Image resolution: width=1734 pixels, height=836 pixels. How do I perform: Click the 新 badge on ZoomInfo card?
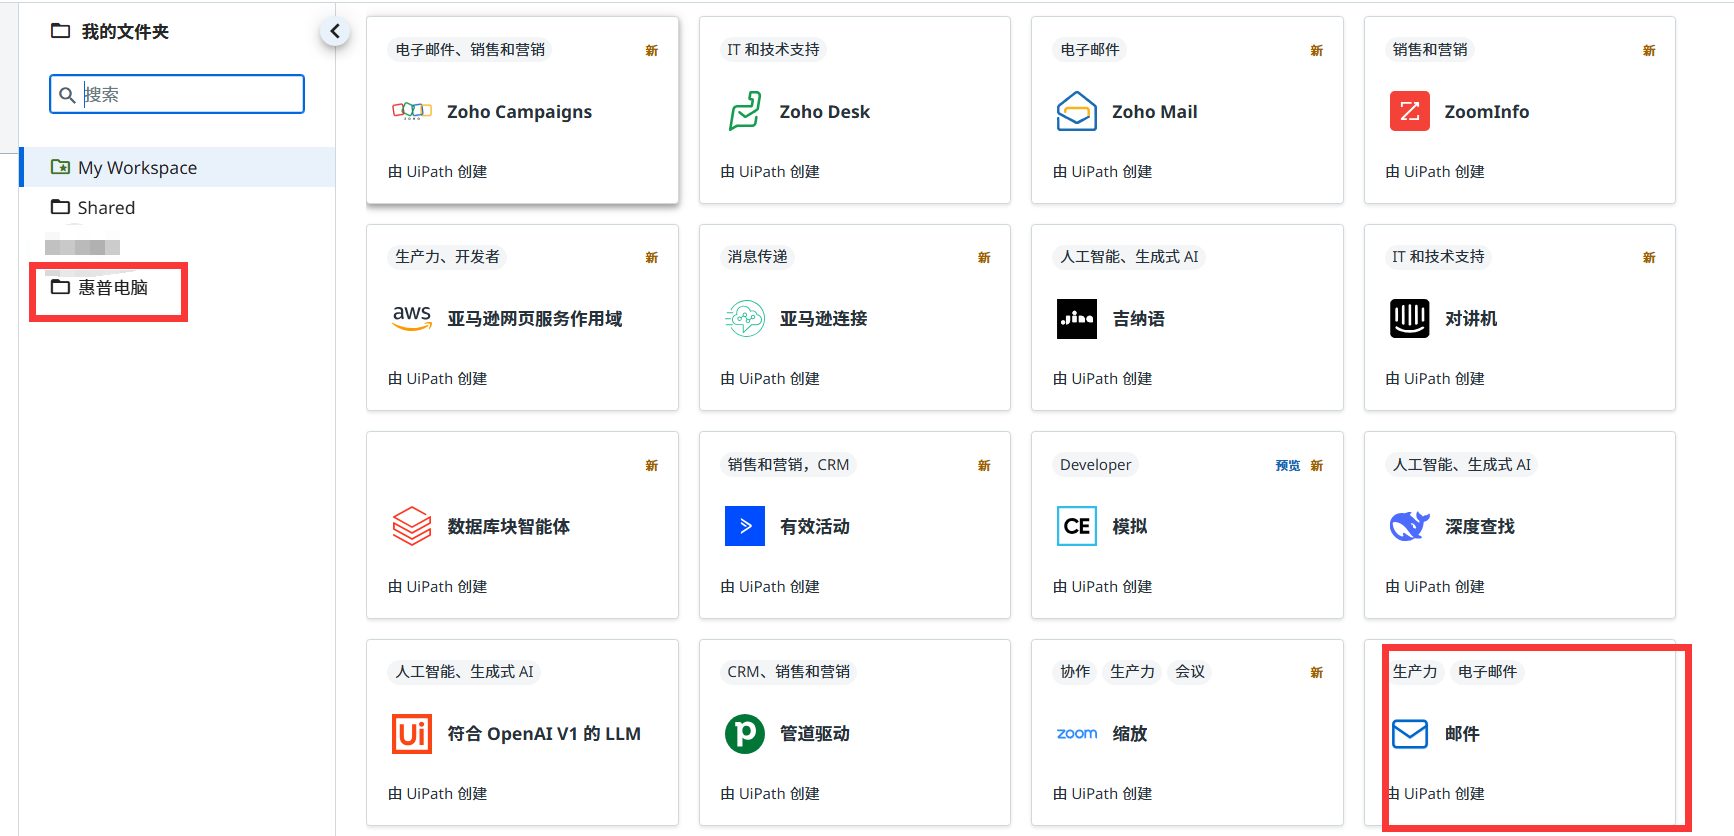pos(1649,50)
